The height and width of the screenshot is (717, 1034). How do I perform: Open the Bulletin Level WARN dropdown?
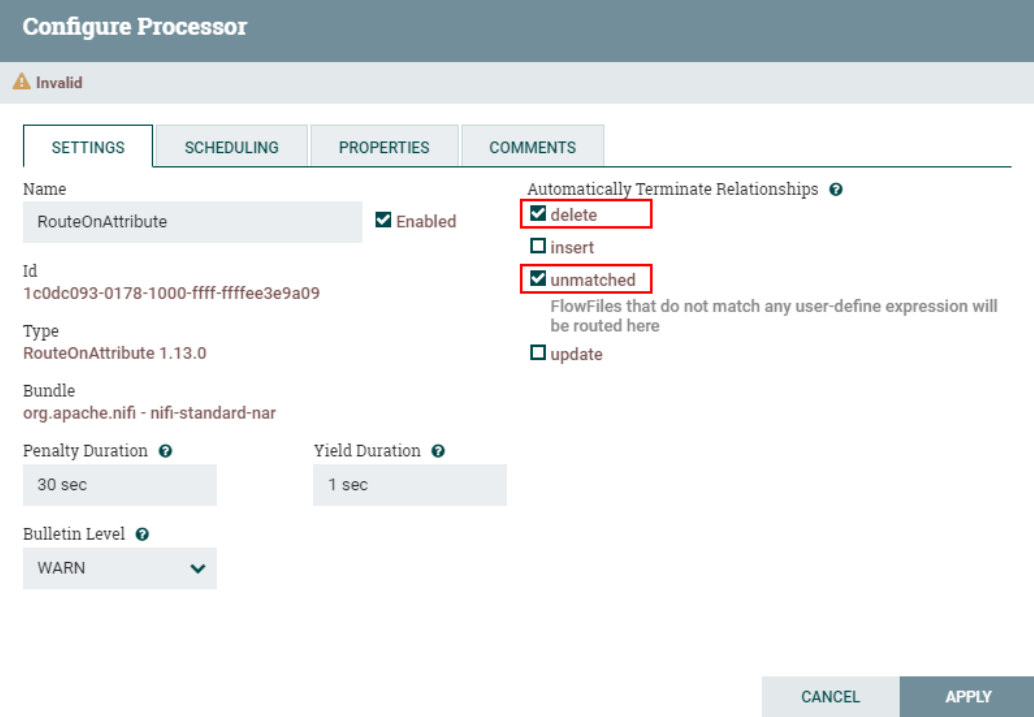pyautogui.click(x=119, y=568)
